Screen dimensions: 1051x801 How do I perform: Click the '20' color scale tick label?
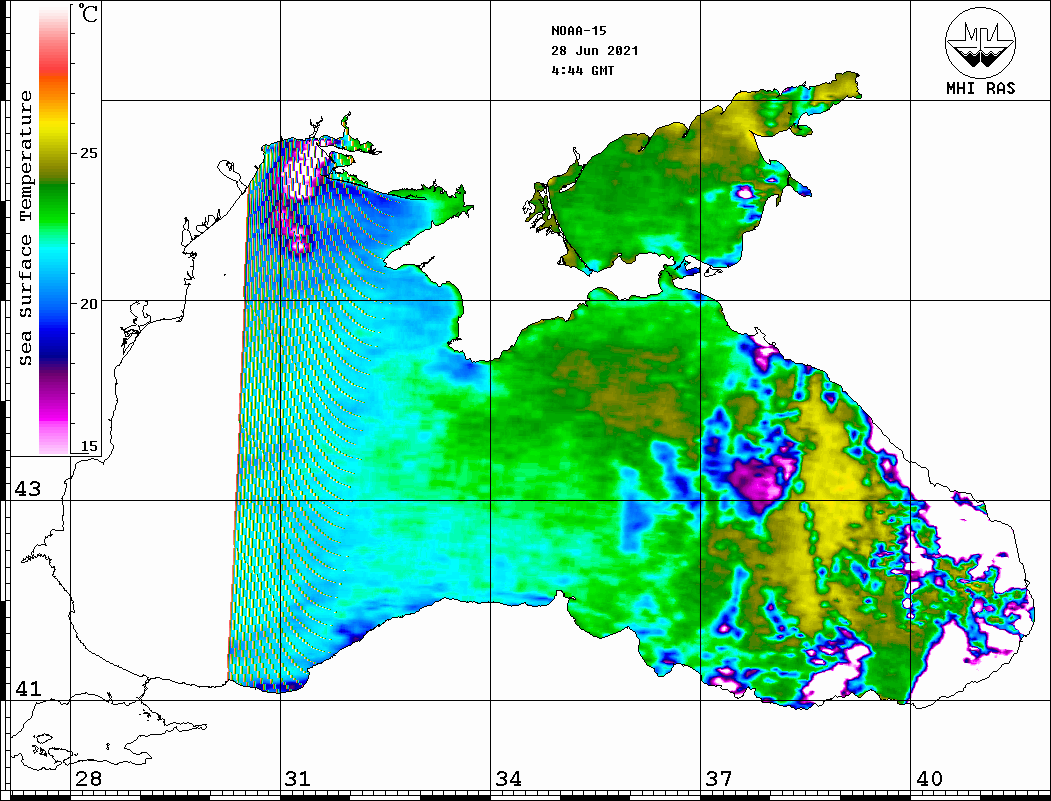[88, 304]
